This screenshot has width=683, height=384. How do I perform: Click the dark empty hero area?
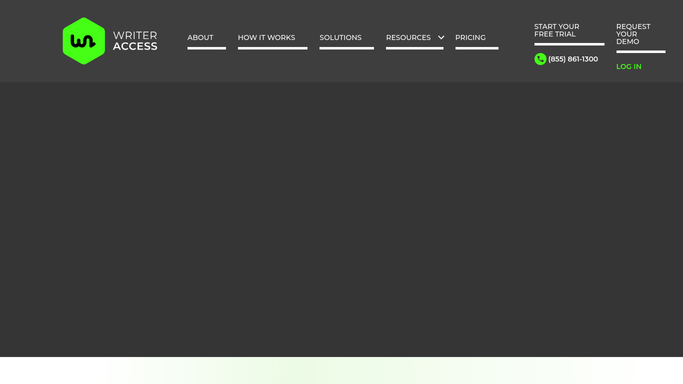342,219
